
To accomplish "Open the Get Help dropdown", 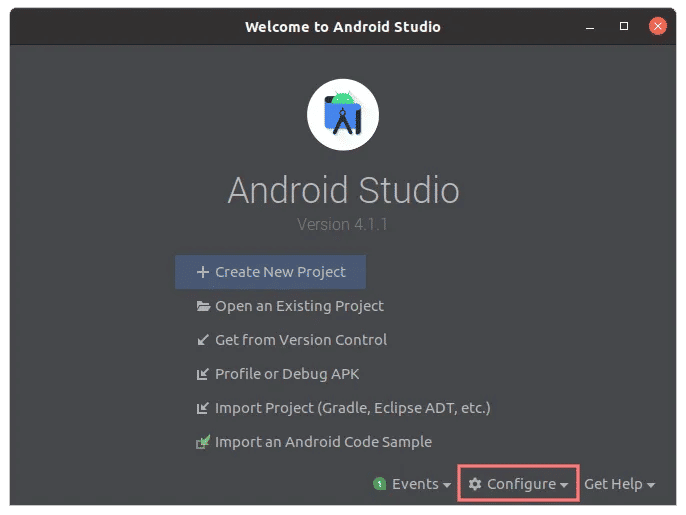I will click(x=620, y=484).
